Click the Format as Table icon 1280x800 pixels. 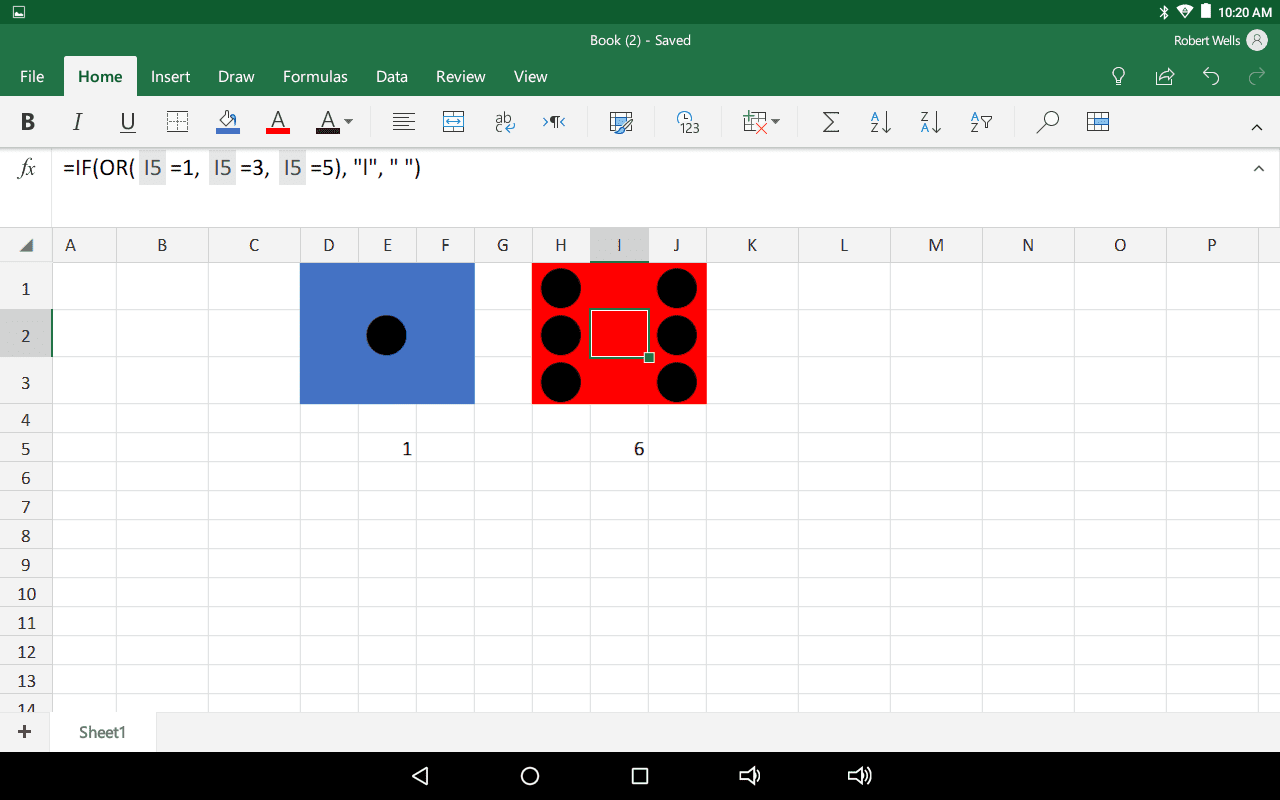[1098, 122]
